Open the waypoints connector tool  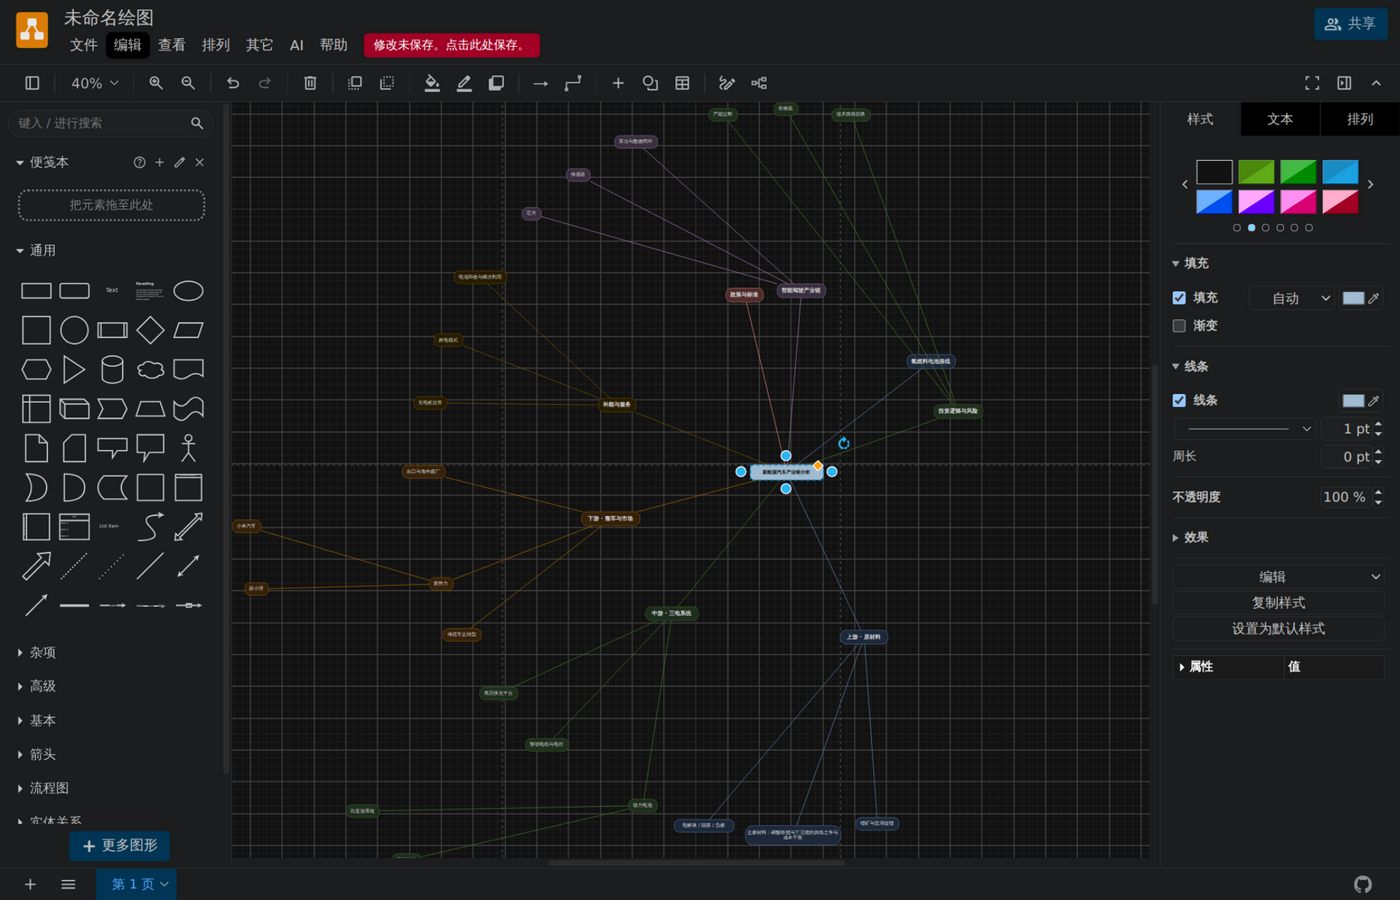coord(573,83)
